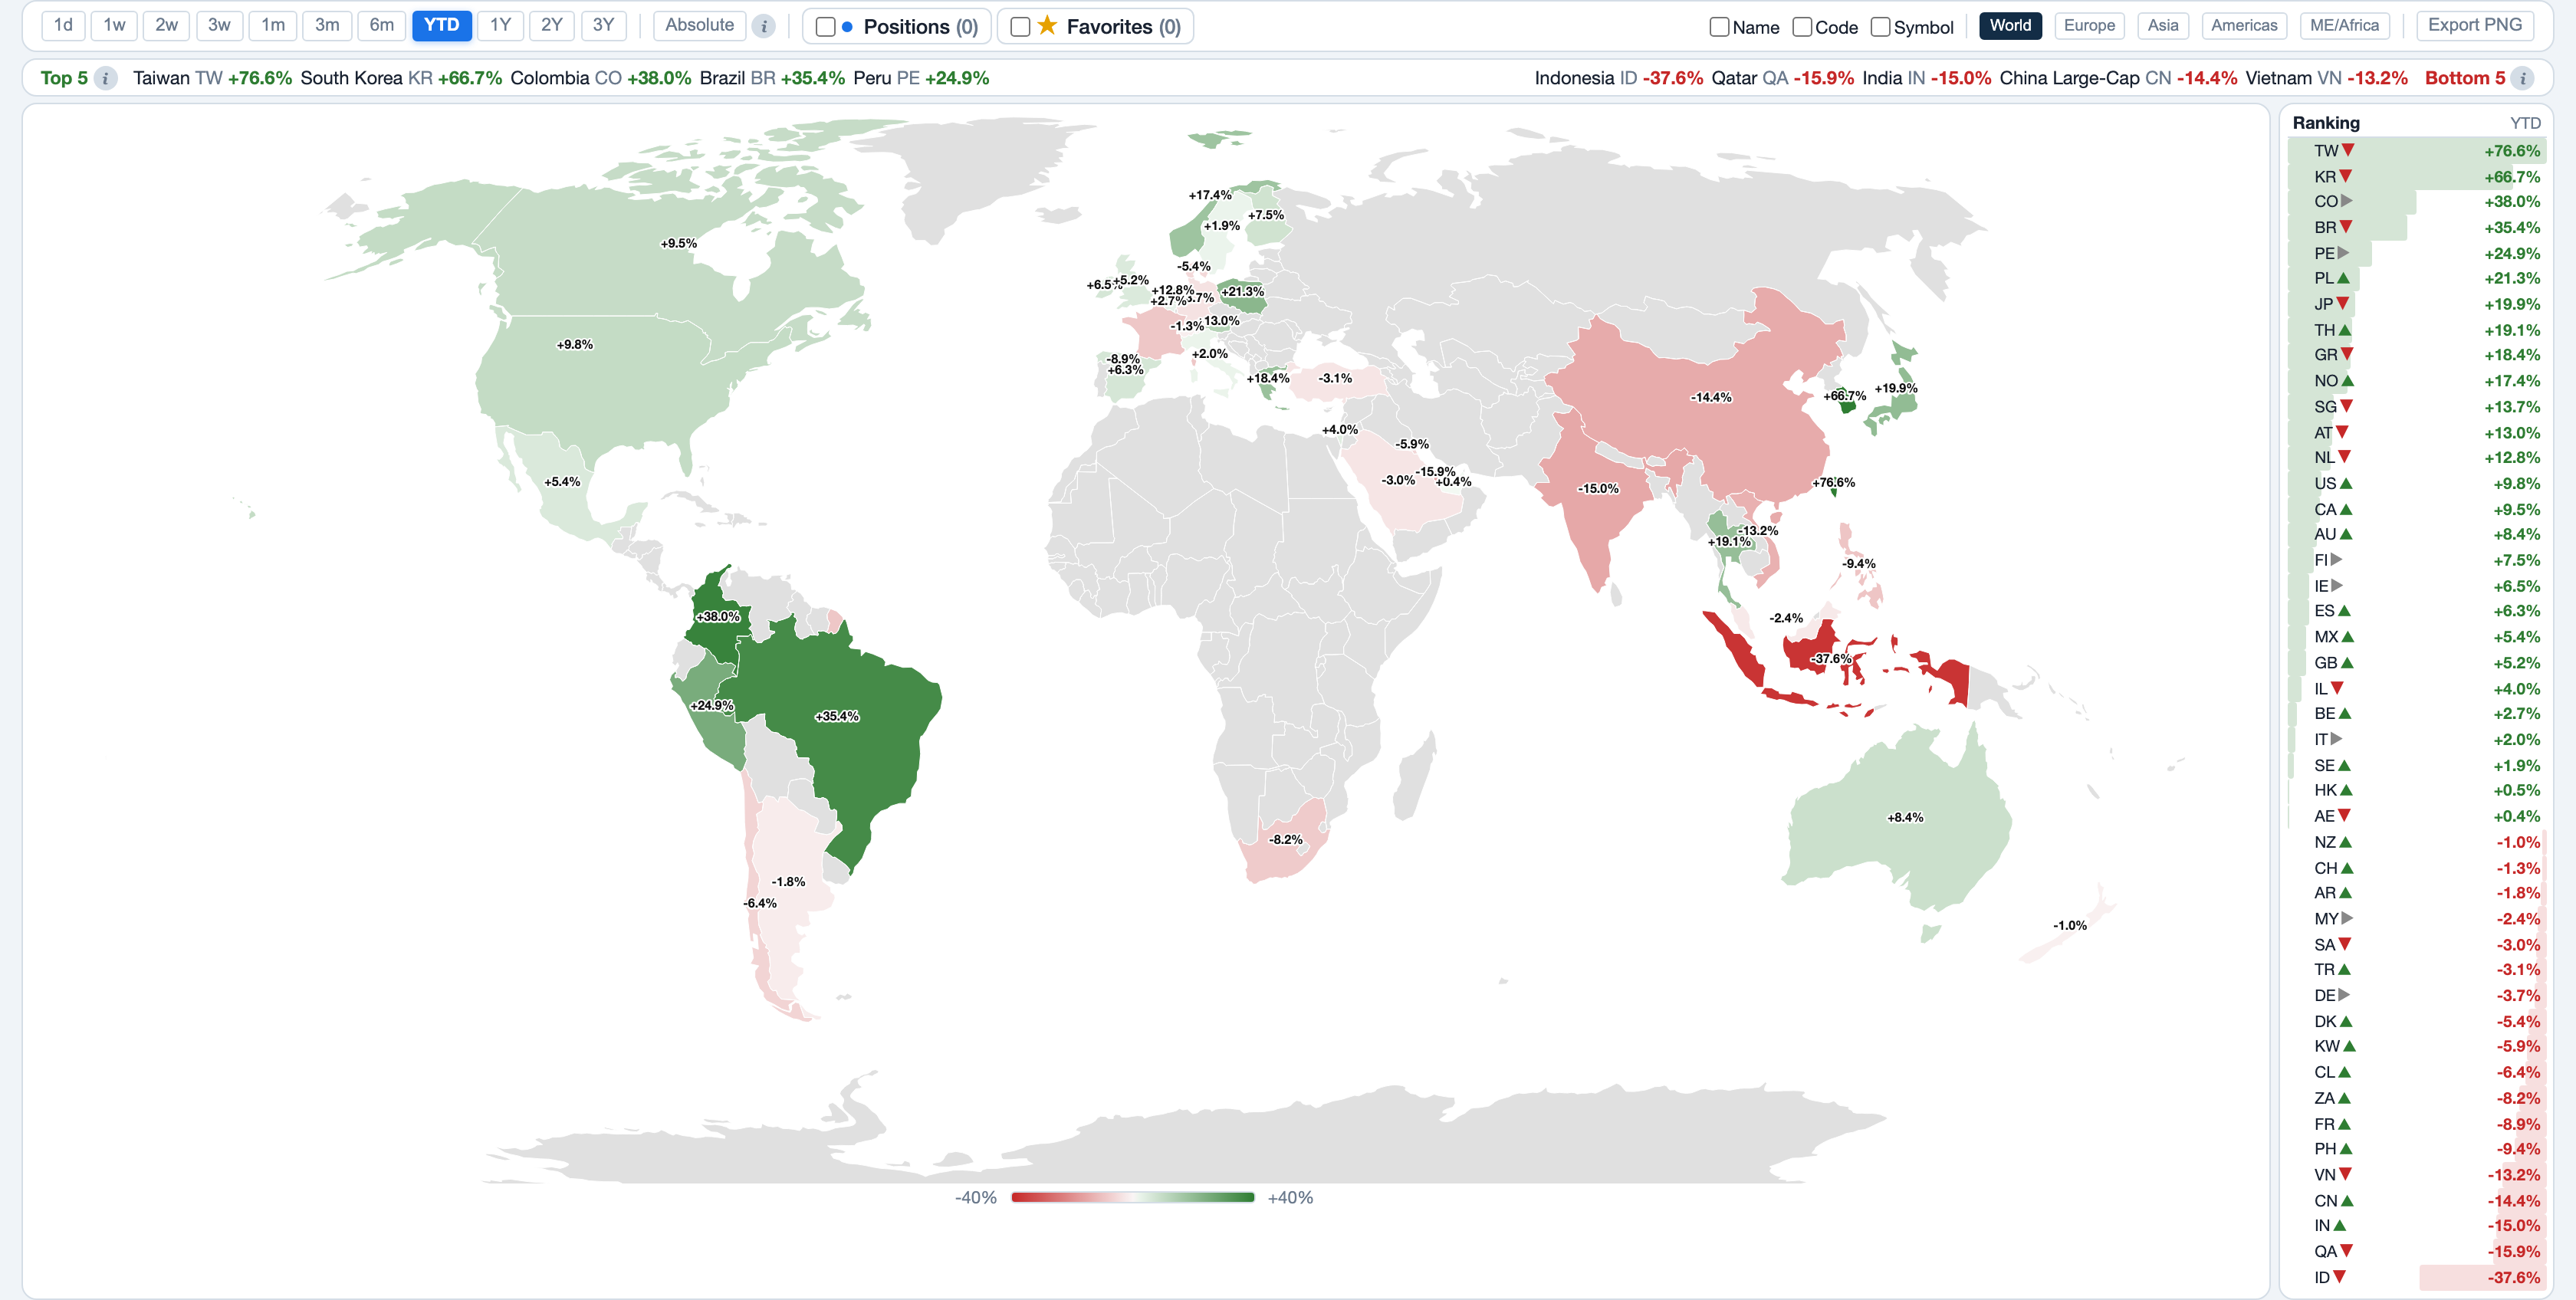This screenshot has width=2576, height=1300.
Task: Select the 1Y time range
Action: pos(500,26)
